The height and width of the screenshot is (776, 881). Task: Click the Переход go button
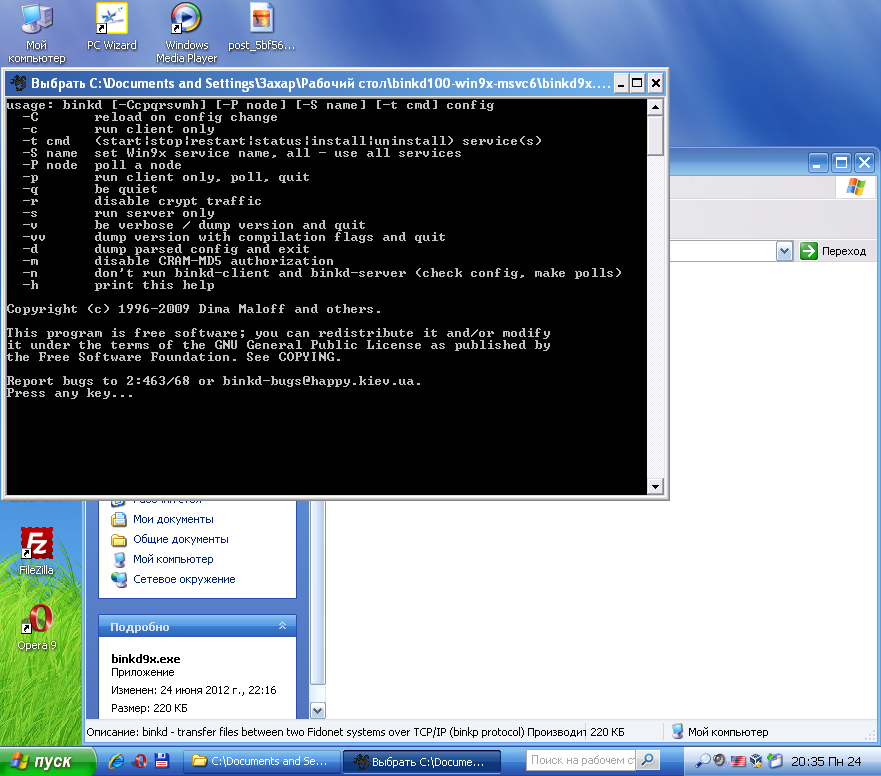[833, 251]
